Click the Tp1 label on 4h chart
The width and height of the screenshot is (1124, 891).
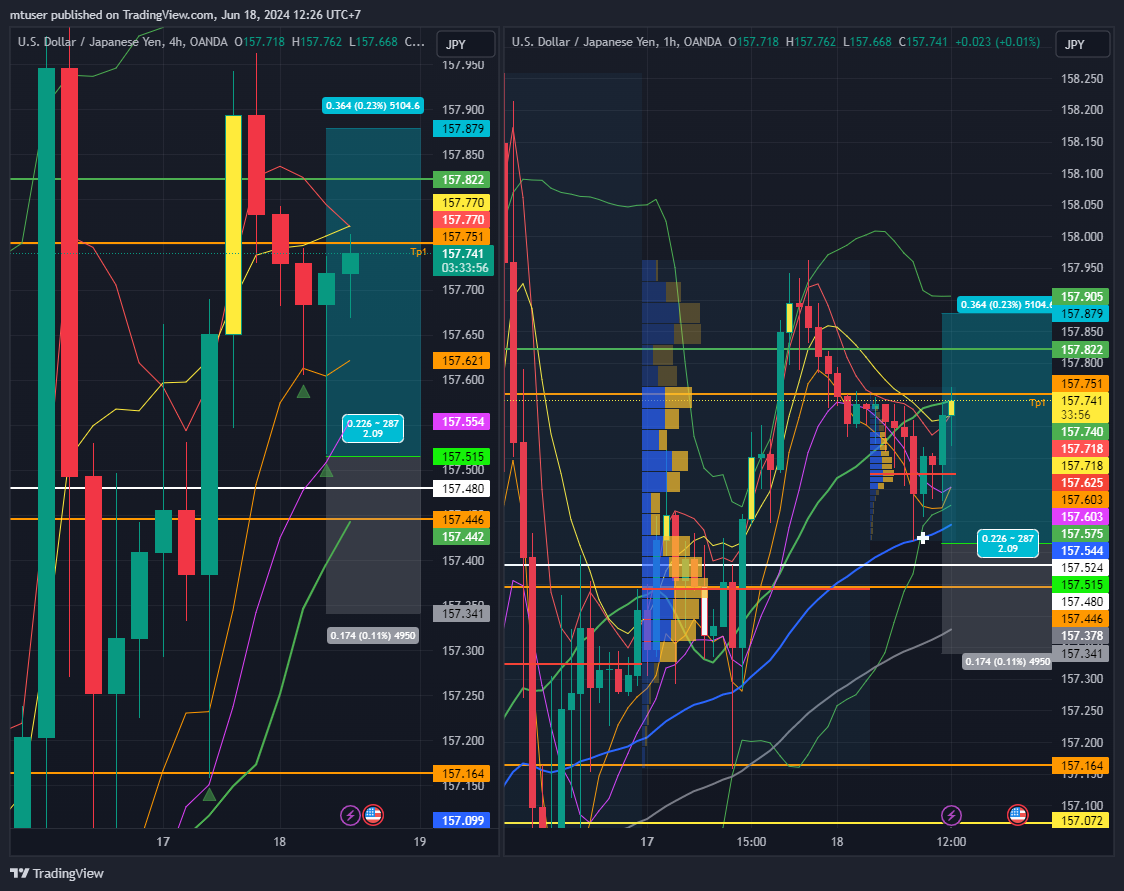pos(418,252)
